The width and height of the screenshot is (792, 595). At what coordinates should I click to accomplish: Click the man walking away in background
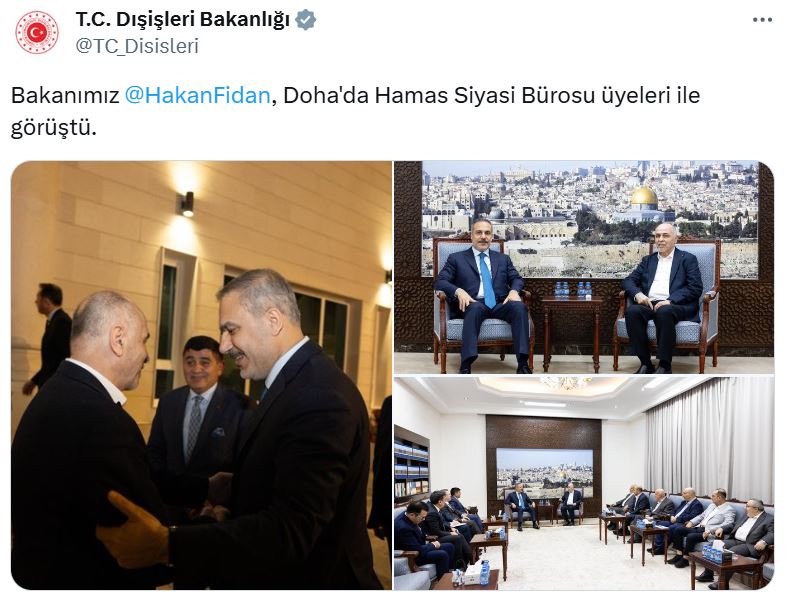[49, 338]
